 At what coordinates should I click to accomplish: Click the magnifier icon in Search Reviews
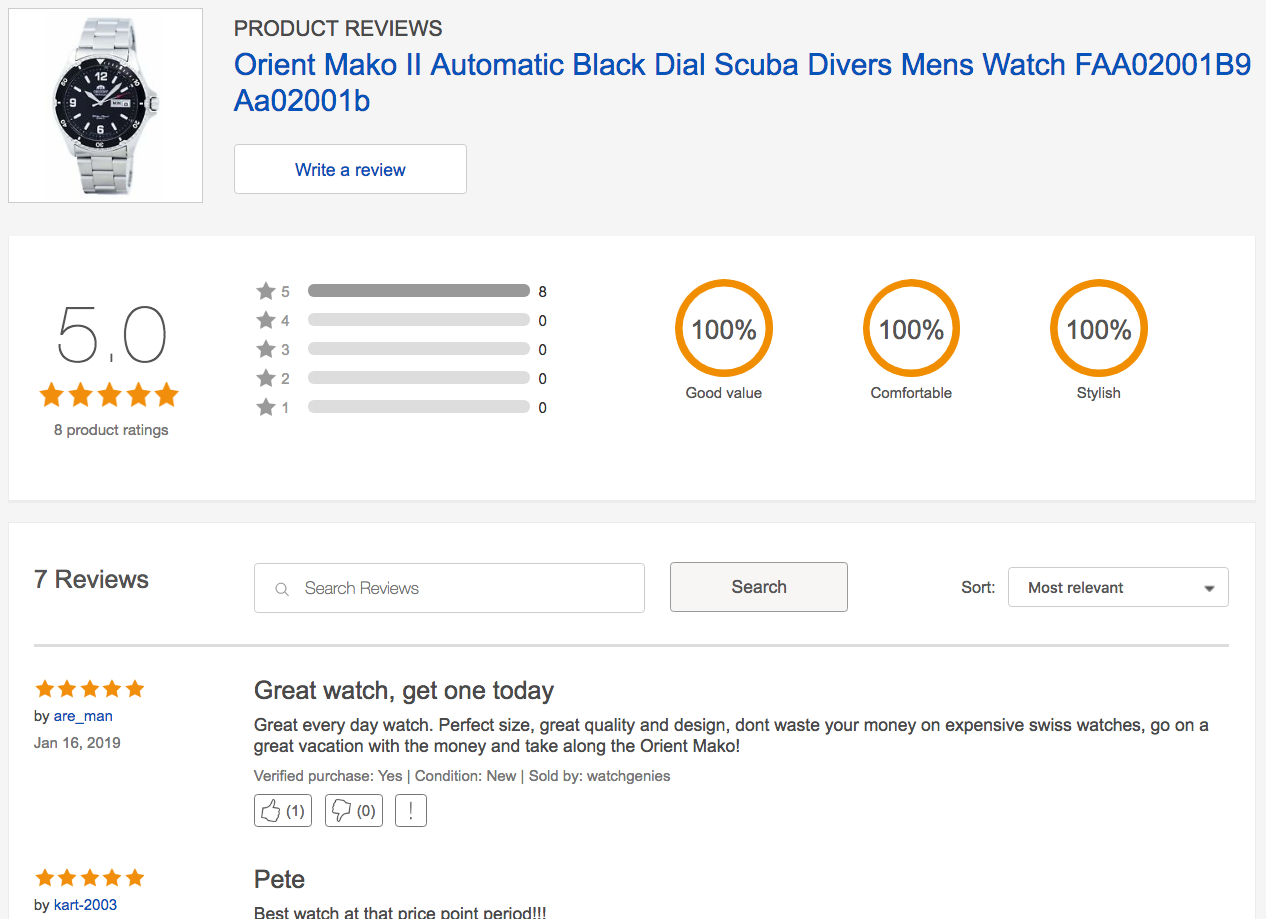[282, 589]
